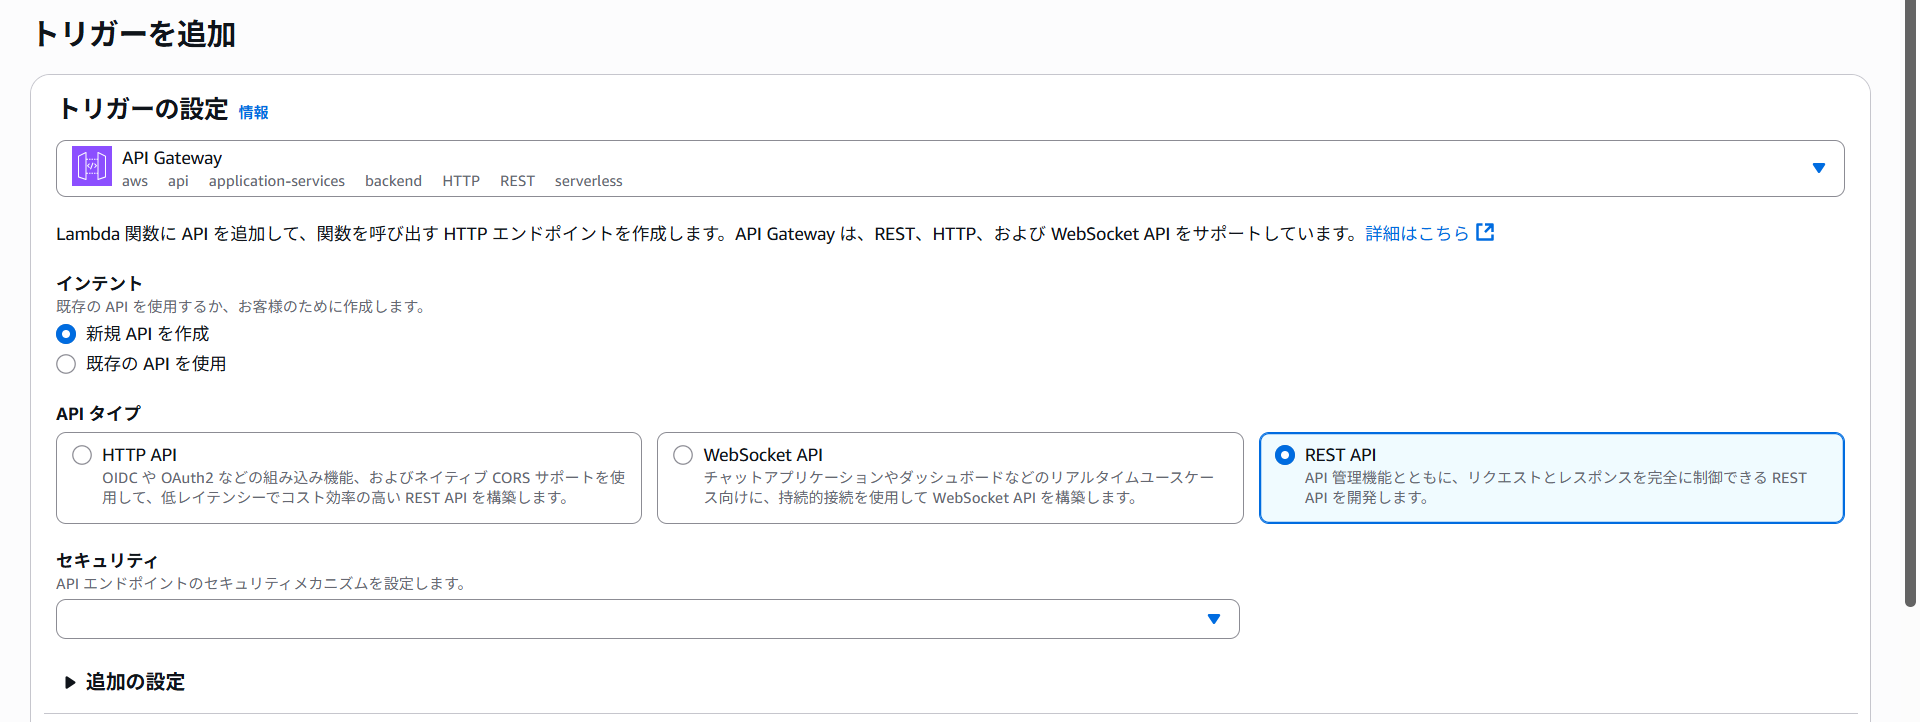Expand the 追加の設定 section
This screenshot has width=1920, height=722.
pyautogui.click(x=70, y=682)
